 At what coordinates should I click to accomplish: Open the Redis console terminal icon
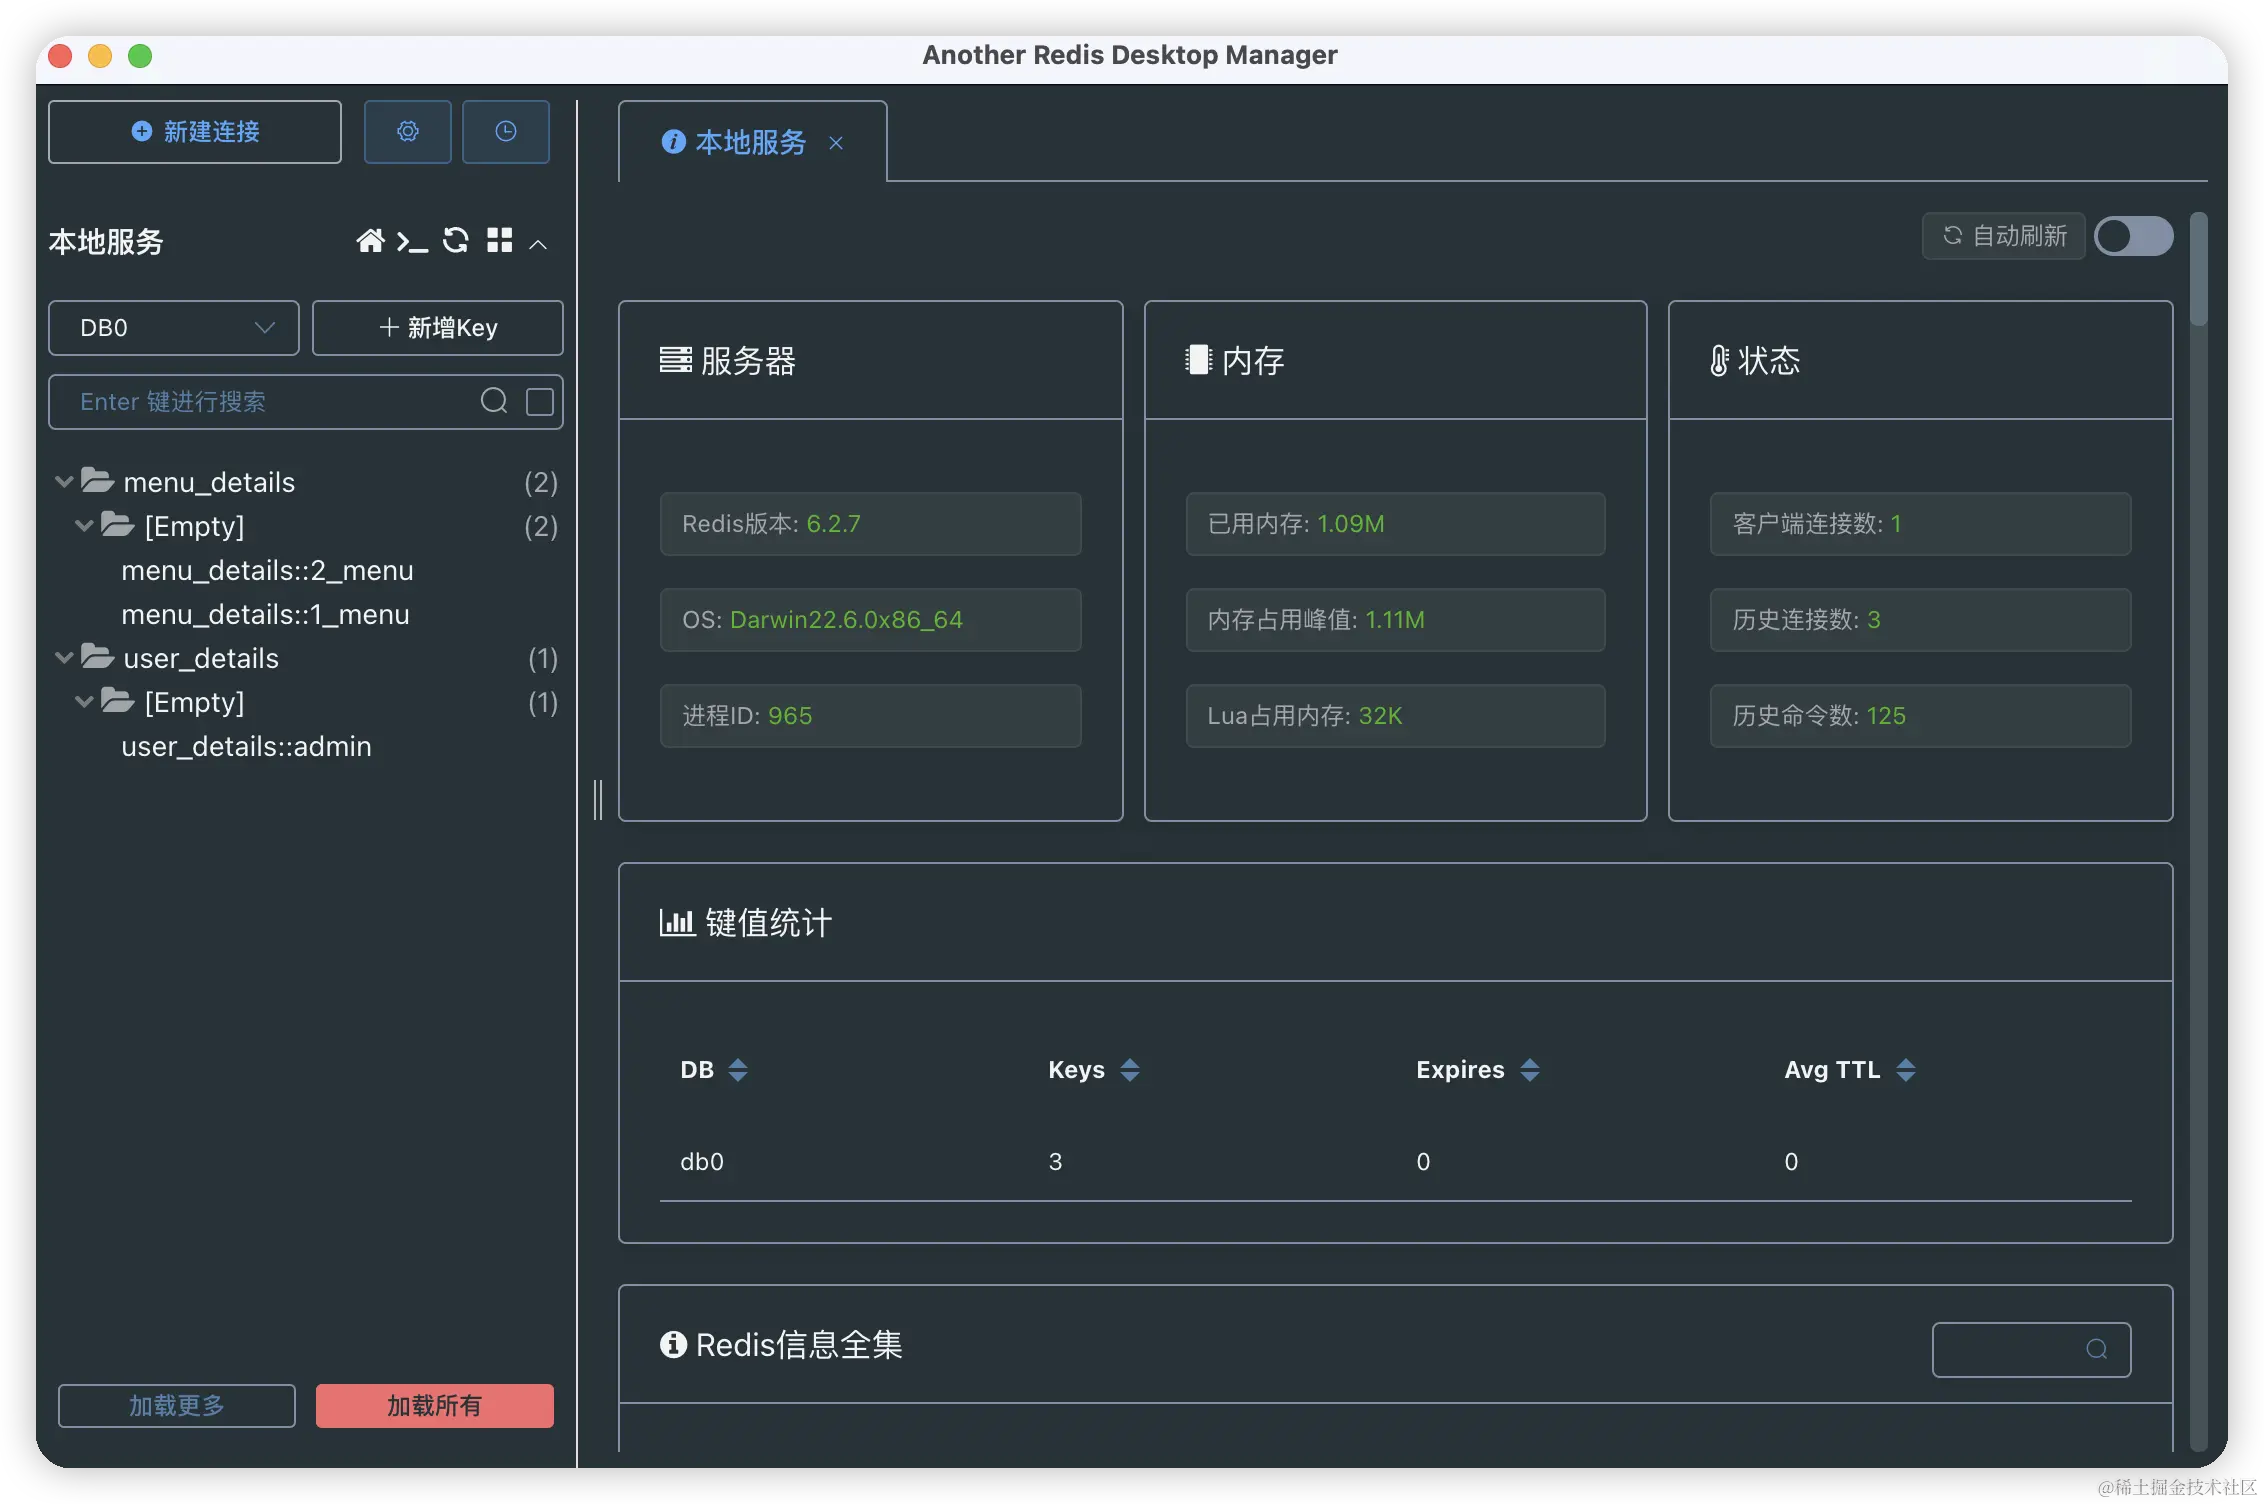(412, 241)
